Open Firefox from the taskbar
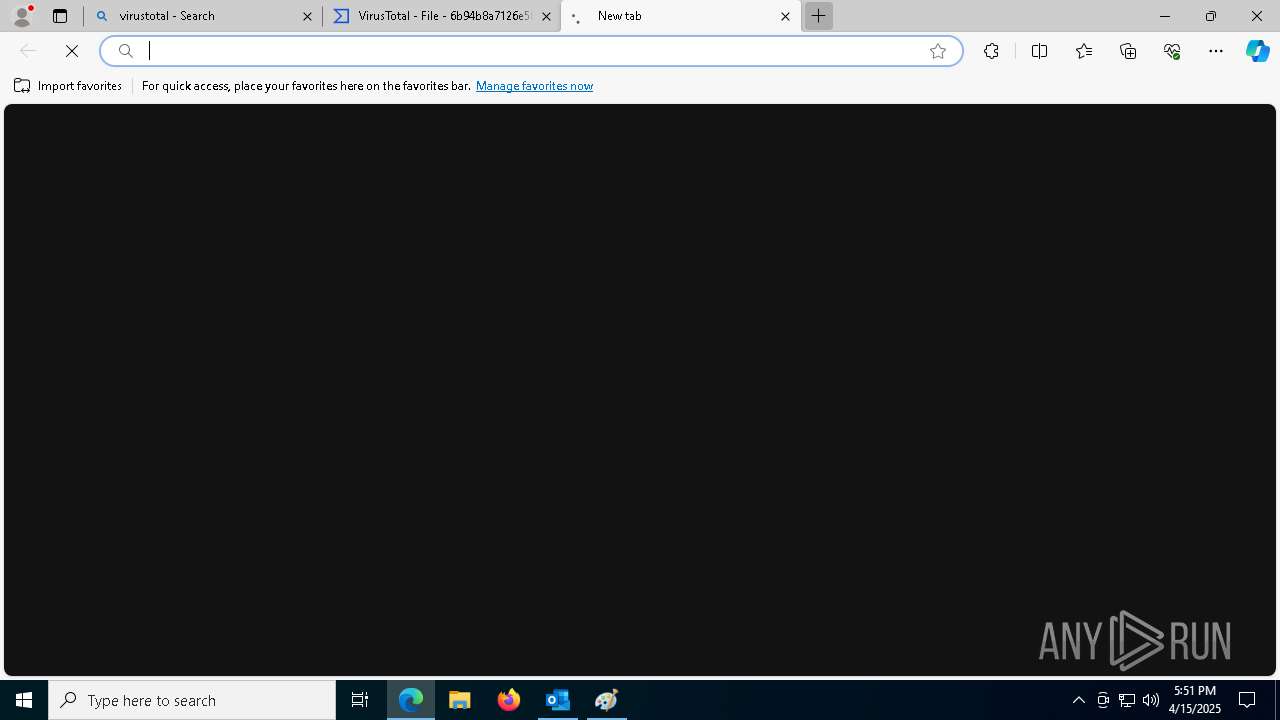 point(509,700)
